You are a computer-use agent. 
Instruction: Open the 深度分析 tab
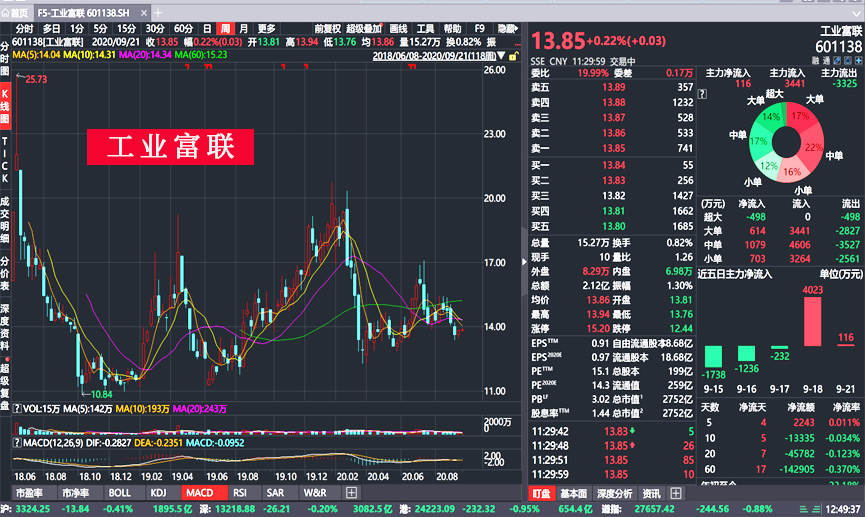click(x=614, y=493)
